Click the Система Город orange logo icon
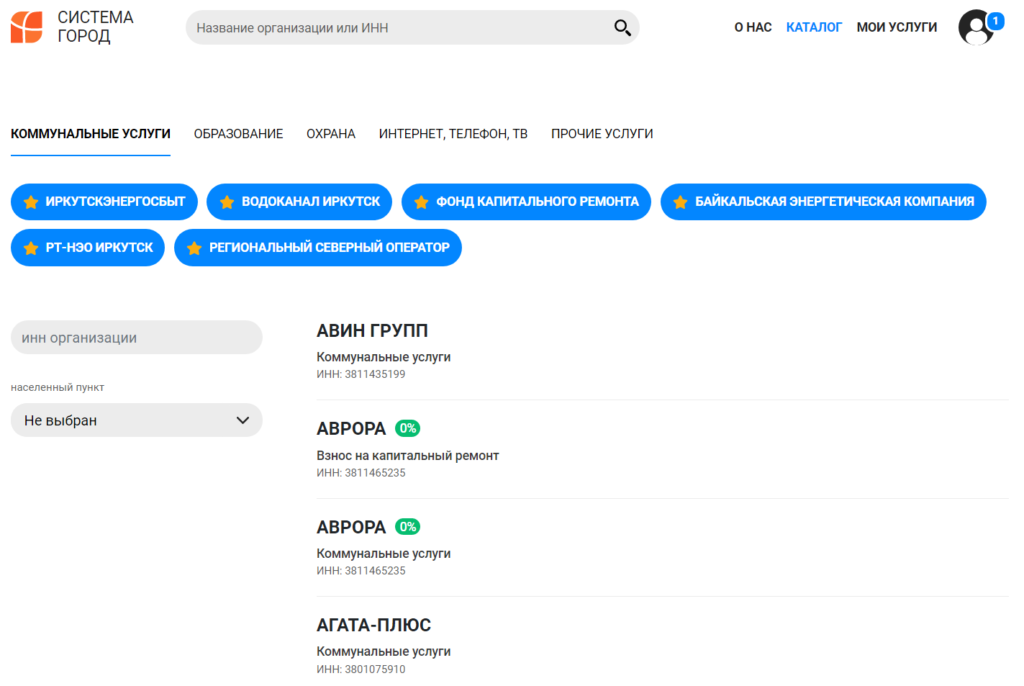 (x=27, y=27)
